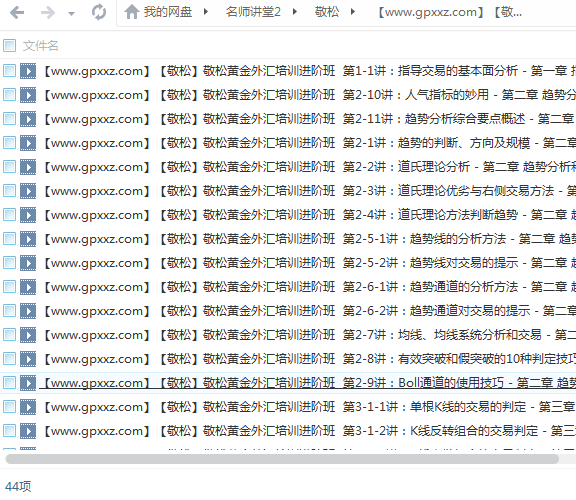Navigate to 敬松 breadcrumb folder
This screenshot has height=500, width=576.
pos(327,12)
